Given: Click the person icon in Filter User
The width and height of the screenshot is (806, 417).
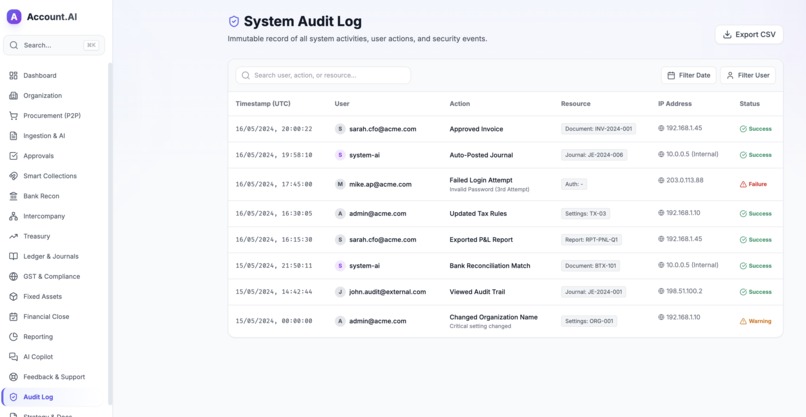Looking at the screenshot, I should (x=730, y=75).
